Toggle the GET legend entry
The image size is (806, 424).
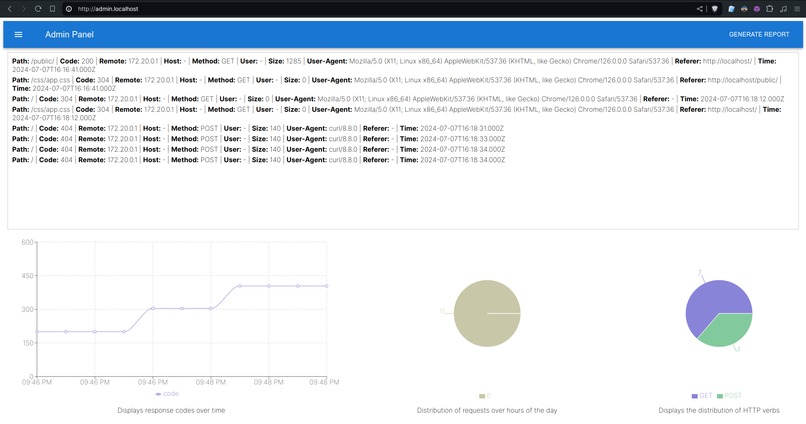(702, 396)
